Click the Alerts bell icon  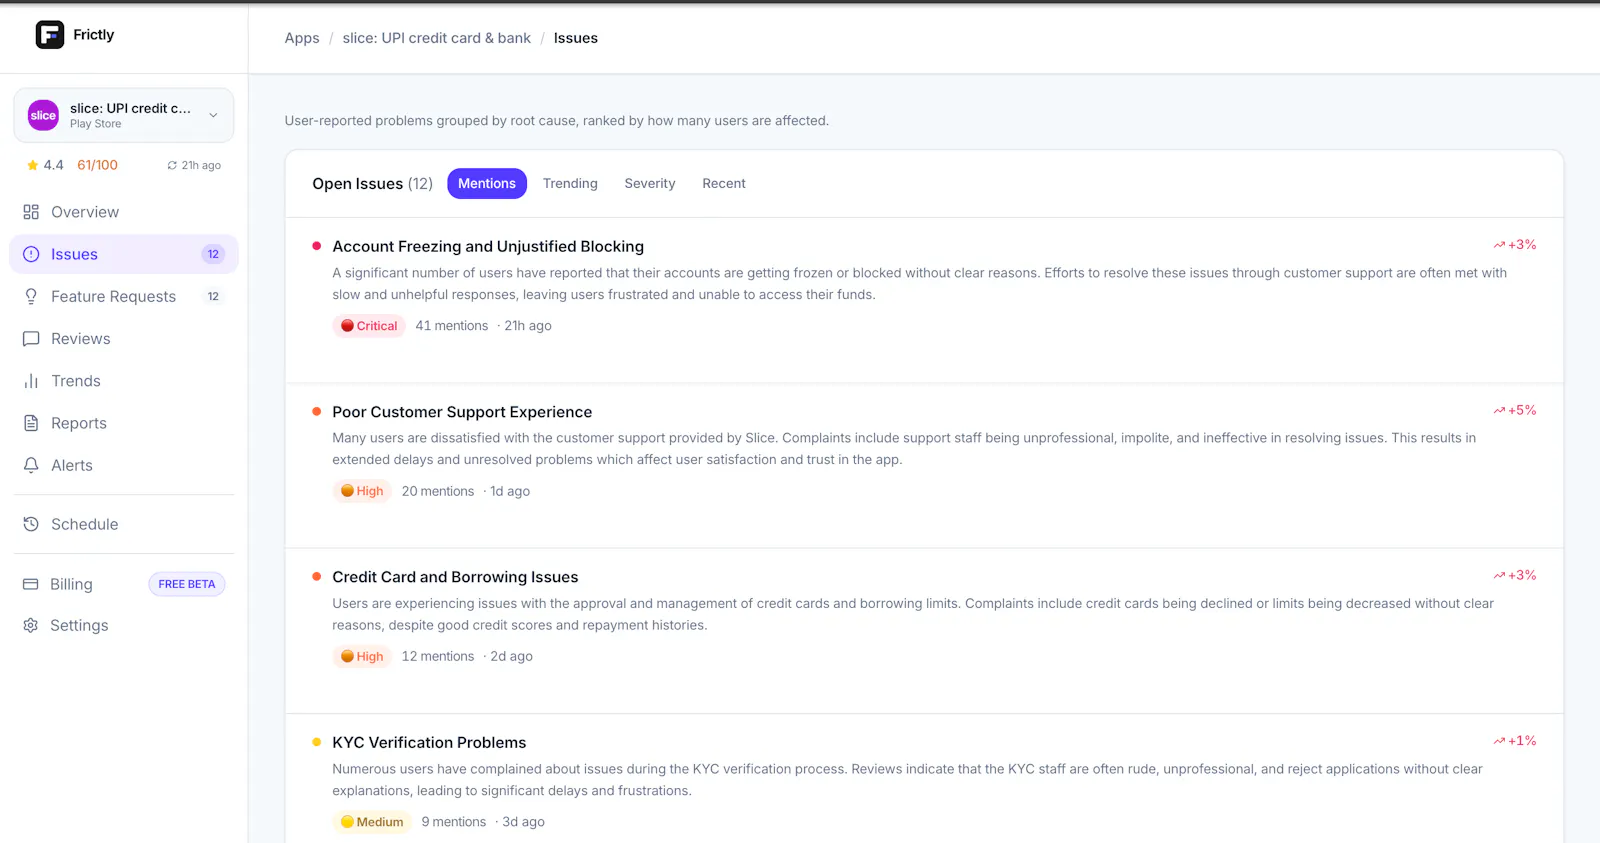pyautogui.click(x=31, y=465)
